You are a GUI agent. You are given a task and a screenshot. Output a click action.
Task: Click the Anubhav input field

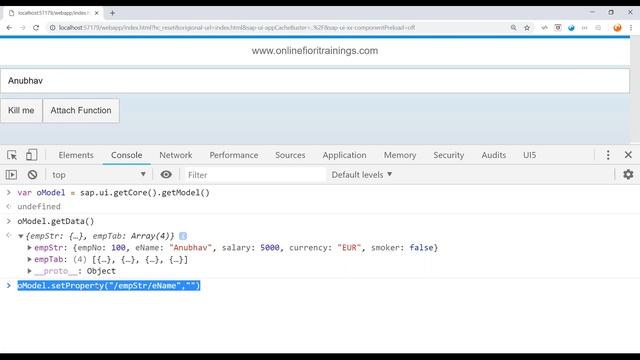315,81
